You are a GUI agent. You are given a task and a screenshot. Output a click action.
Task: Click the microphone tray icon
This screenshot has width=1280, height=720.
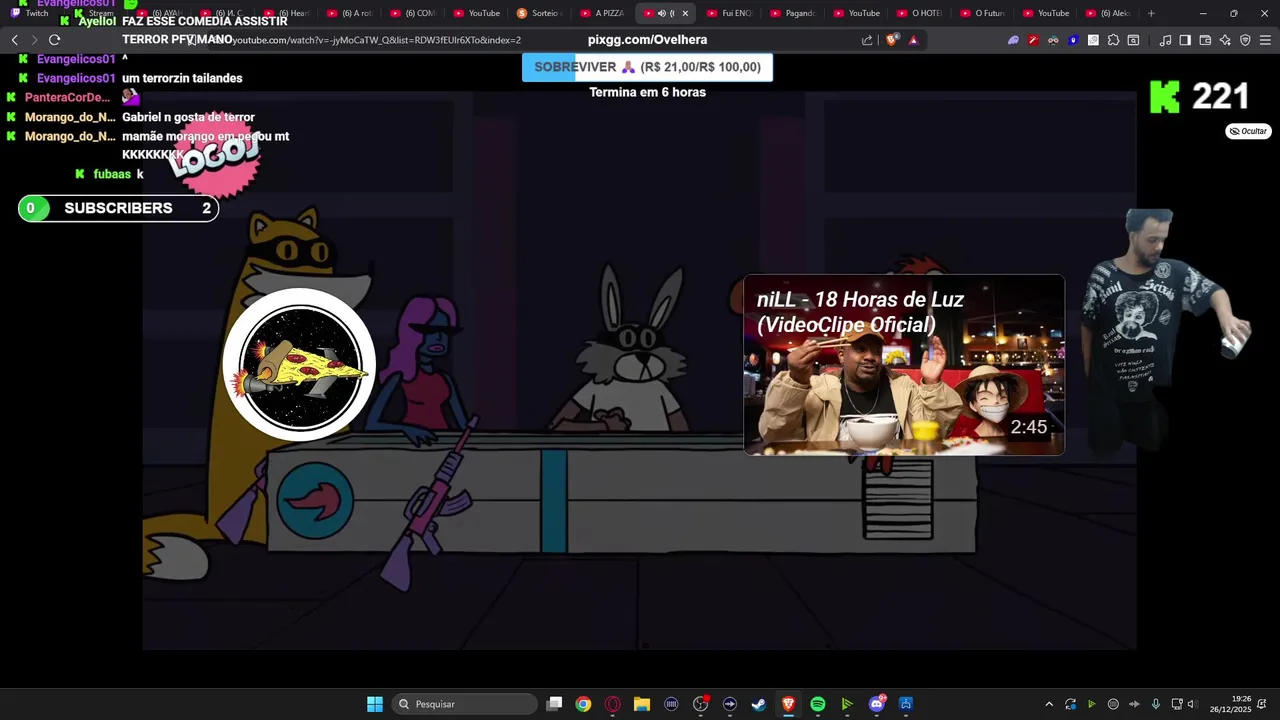[x=1155, y=704]
